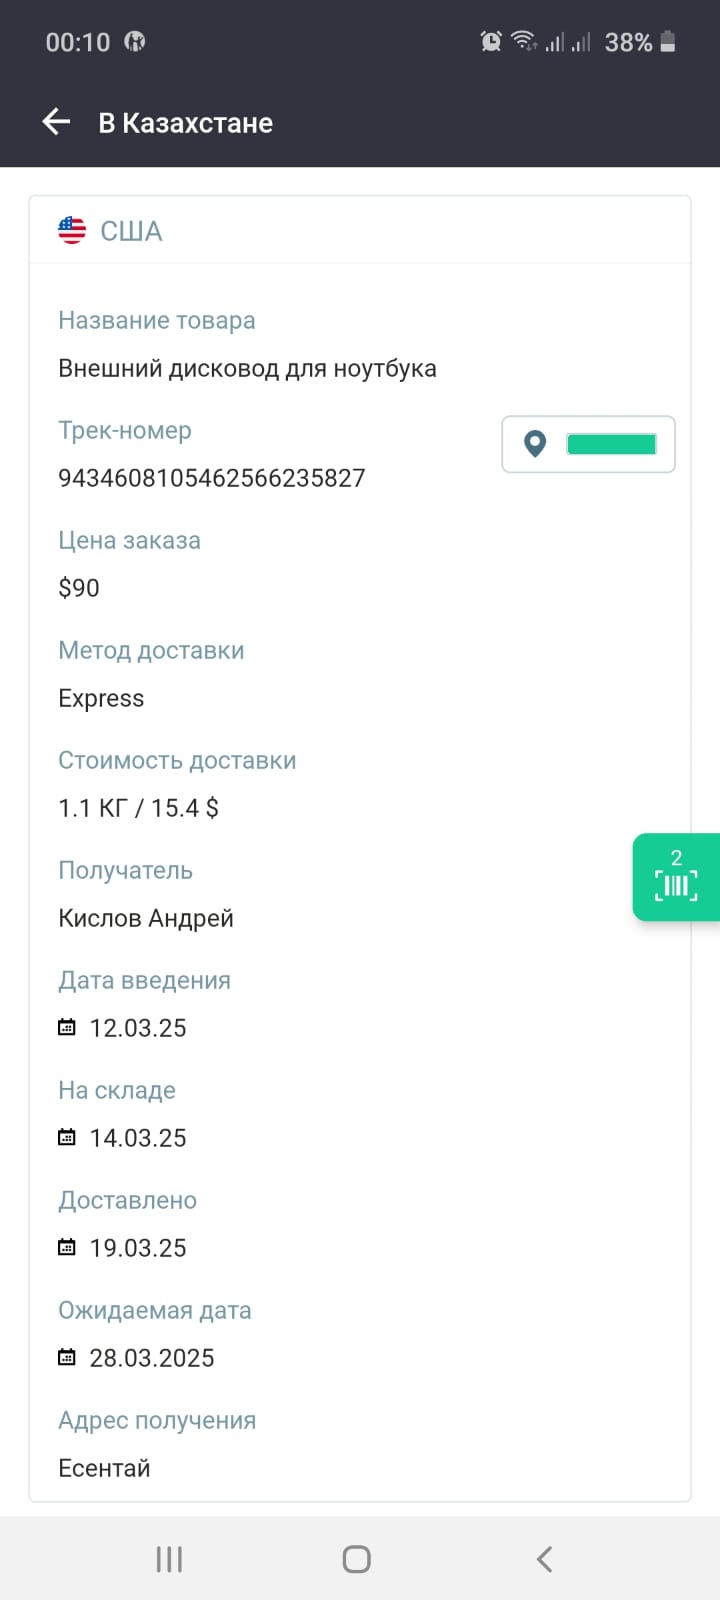Tap the battery indicator in status bar

coord(668,41)
